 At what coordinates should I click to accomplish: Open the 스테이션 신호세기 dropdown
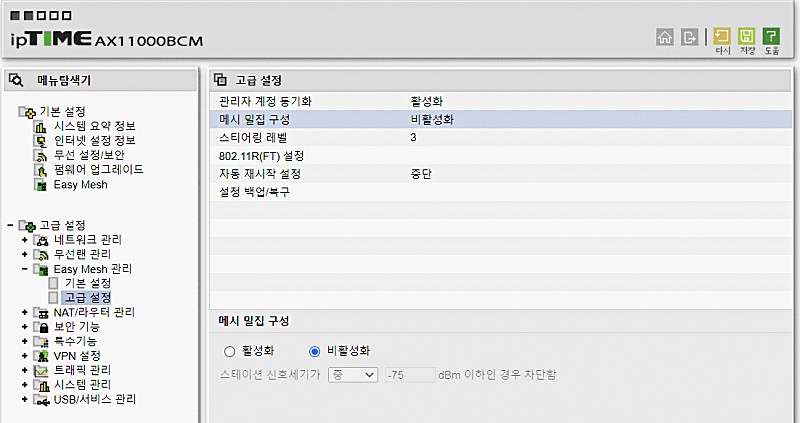[353, 374]
